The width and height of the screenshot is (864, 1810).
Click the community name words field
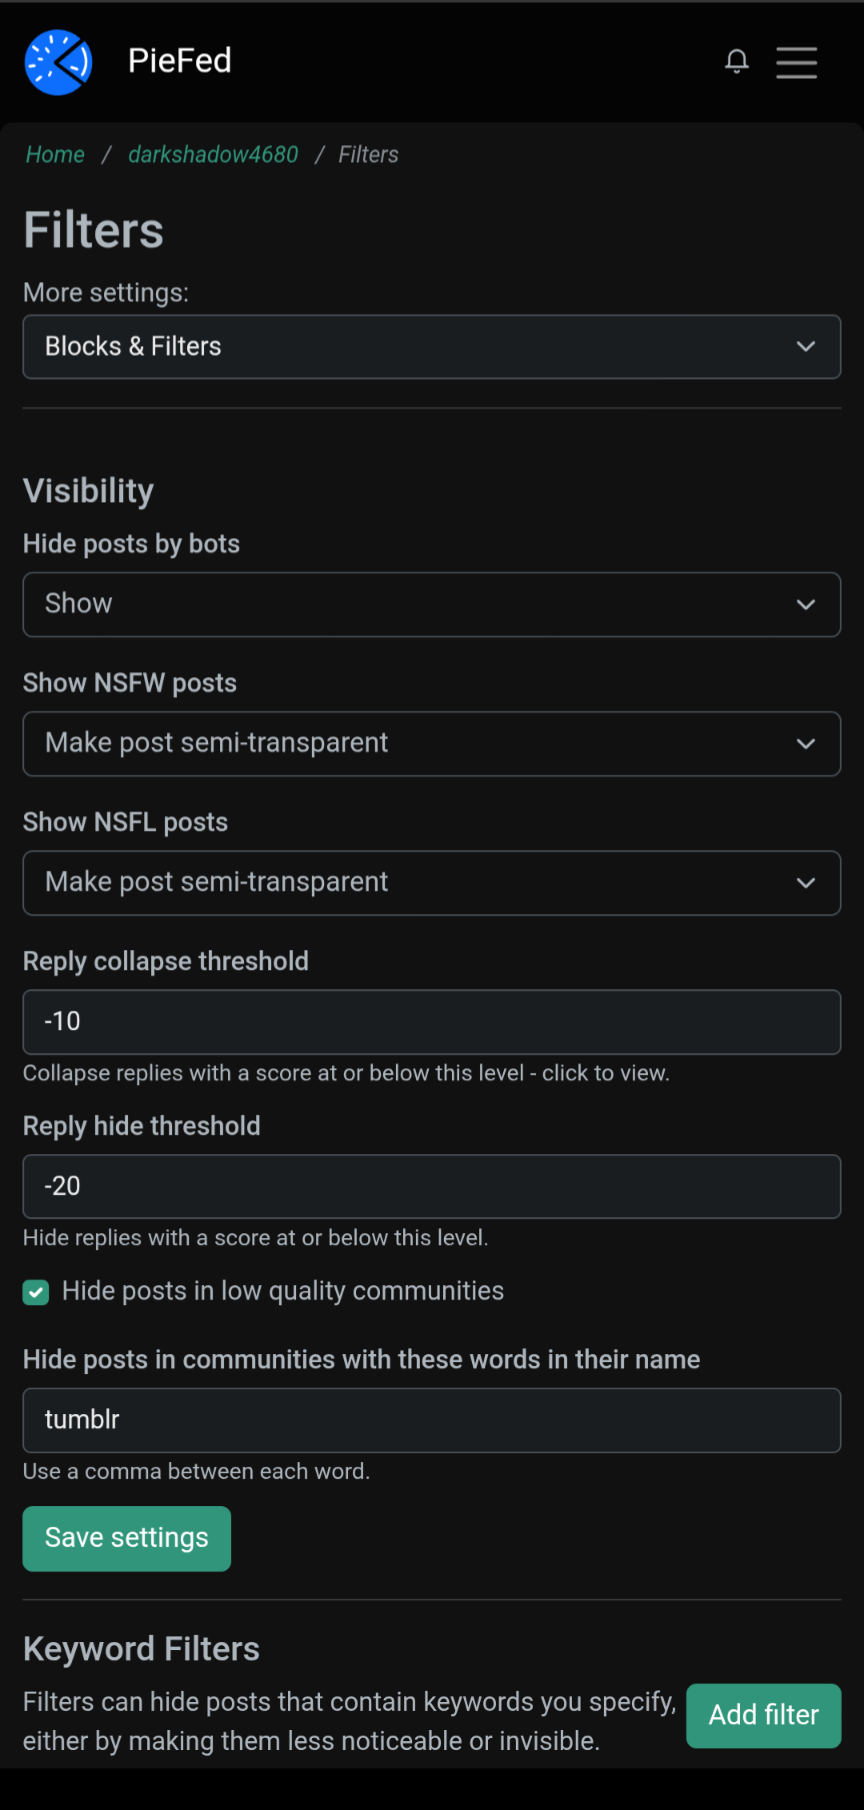[432, 1420]
